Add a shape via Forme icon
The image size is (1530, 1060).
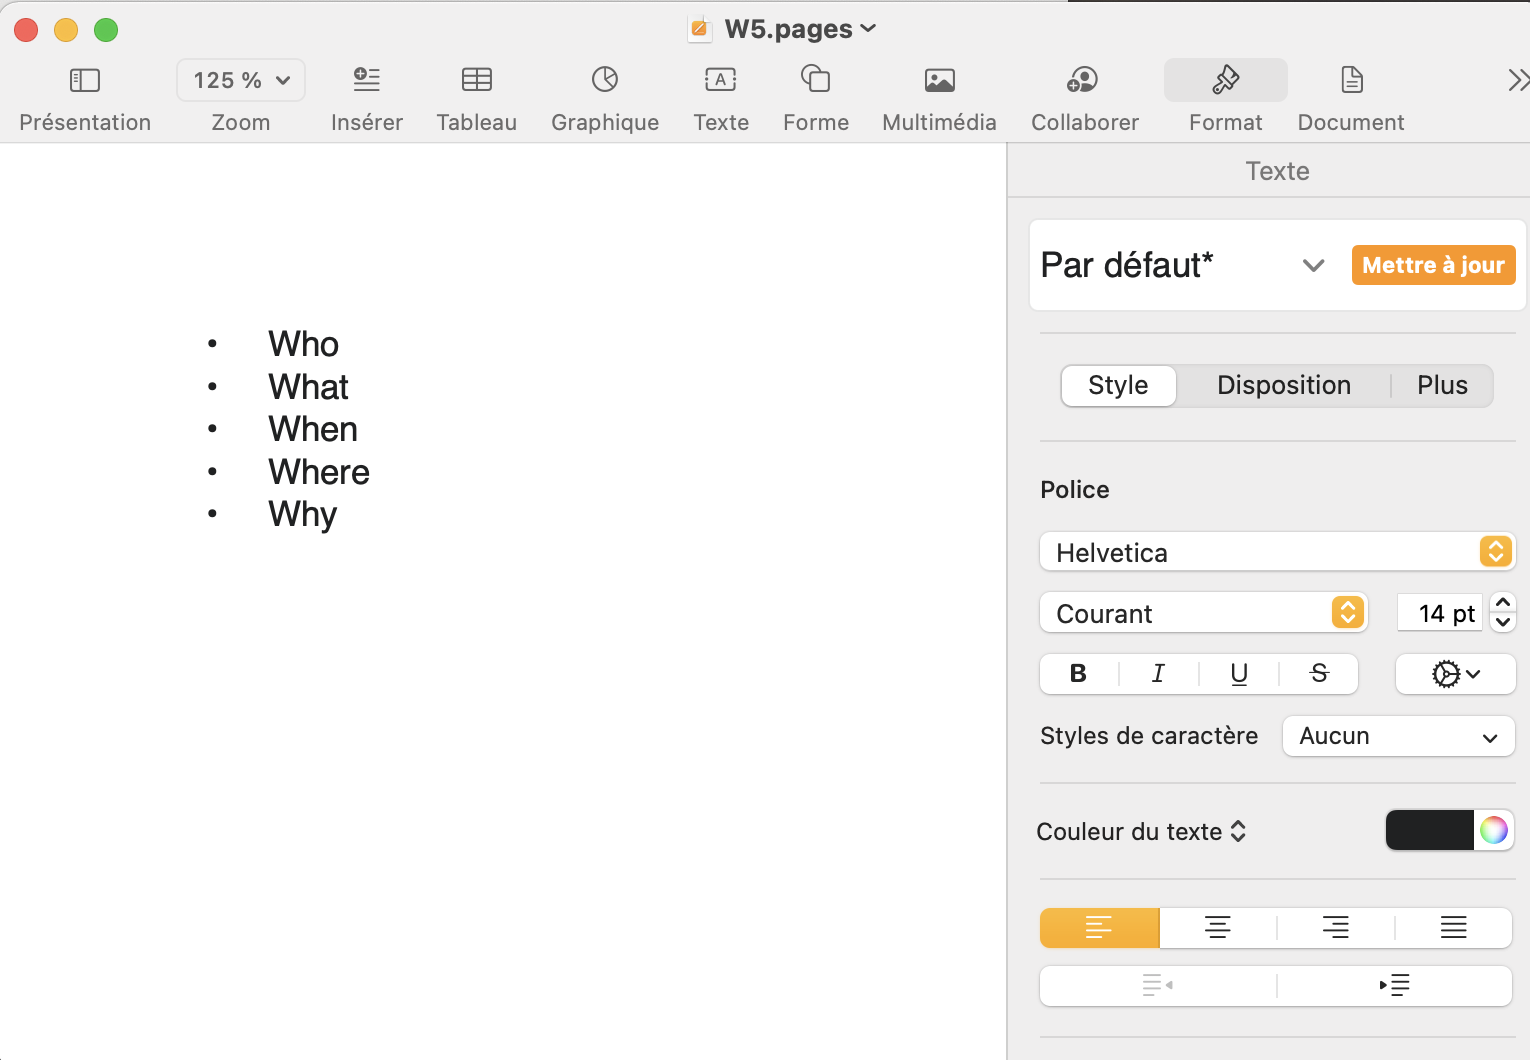816,80
